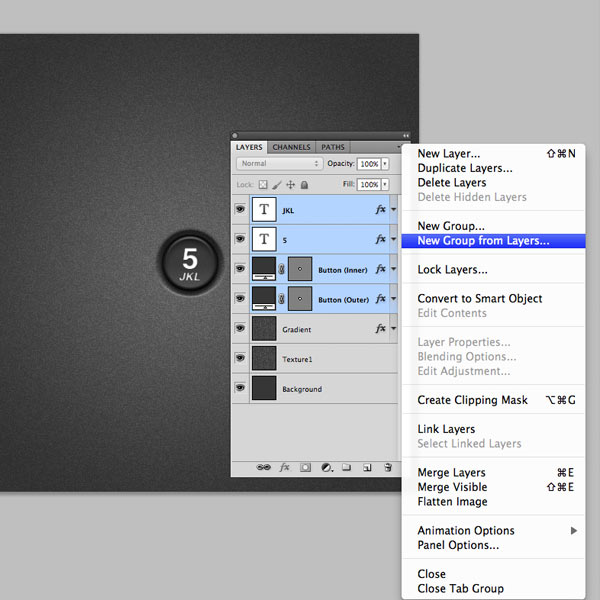Hide the Texture1 layer visibility eye
Viewport: 600px width, 600px height.
pyautogui.click(x=240, y=358)
